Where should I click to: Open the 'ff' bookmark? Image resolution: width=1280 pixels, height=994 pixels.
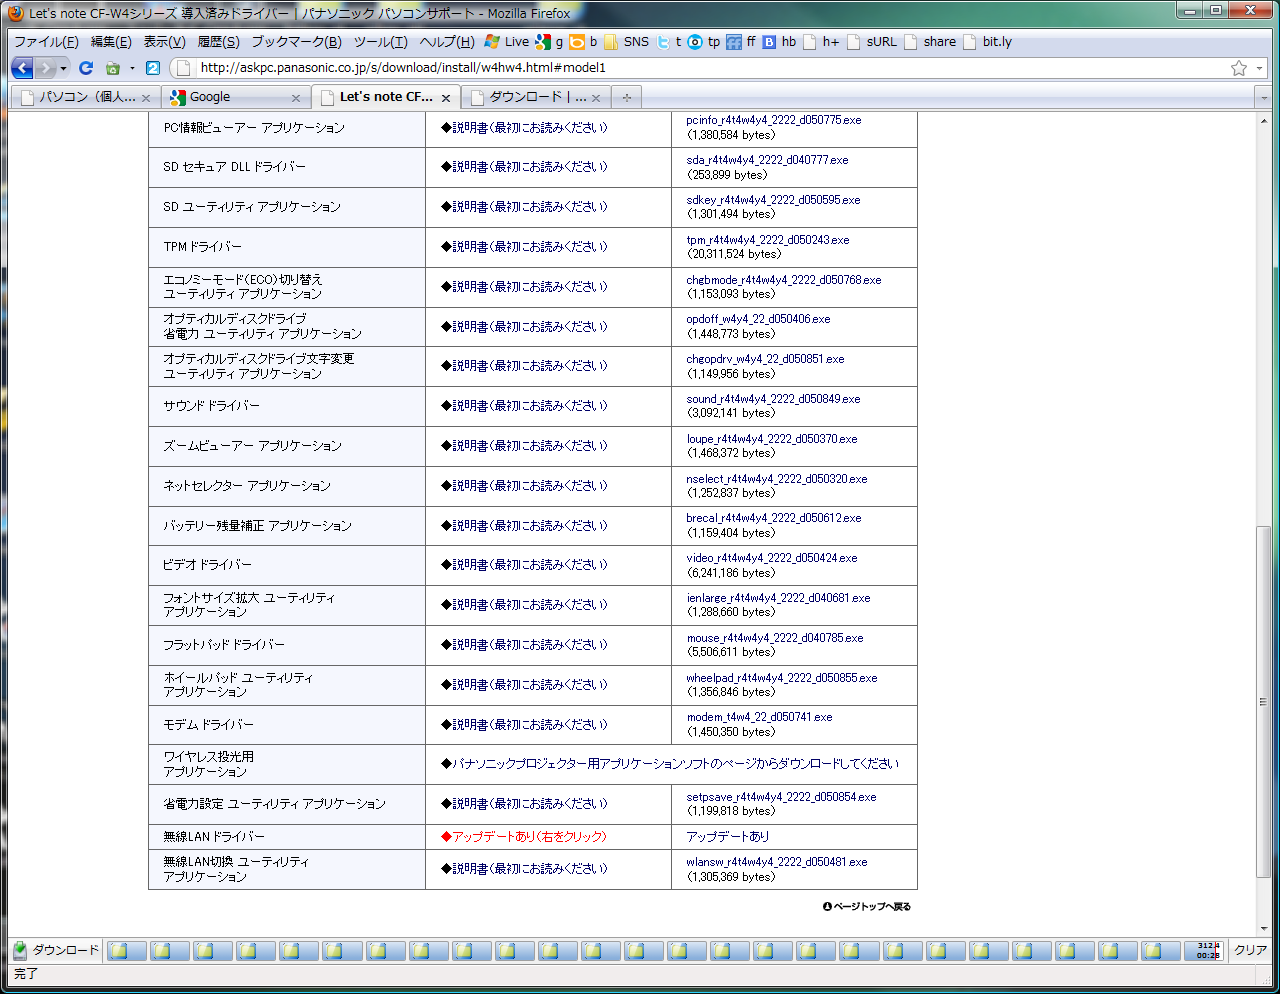(x=742, y=42)
